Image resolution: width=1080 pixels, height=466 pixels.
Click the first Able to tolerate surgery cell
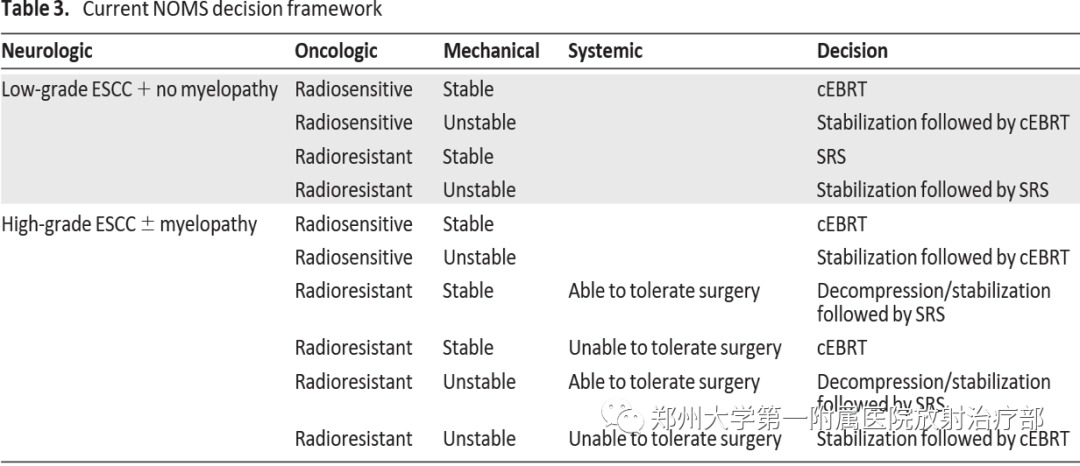(663, 292)
